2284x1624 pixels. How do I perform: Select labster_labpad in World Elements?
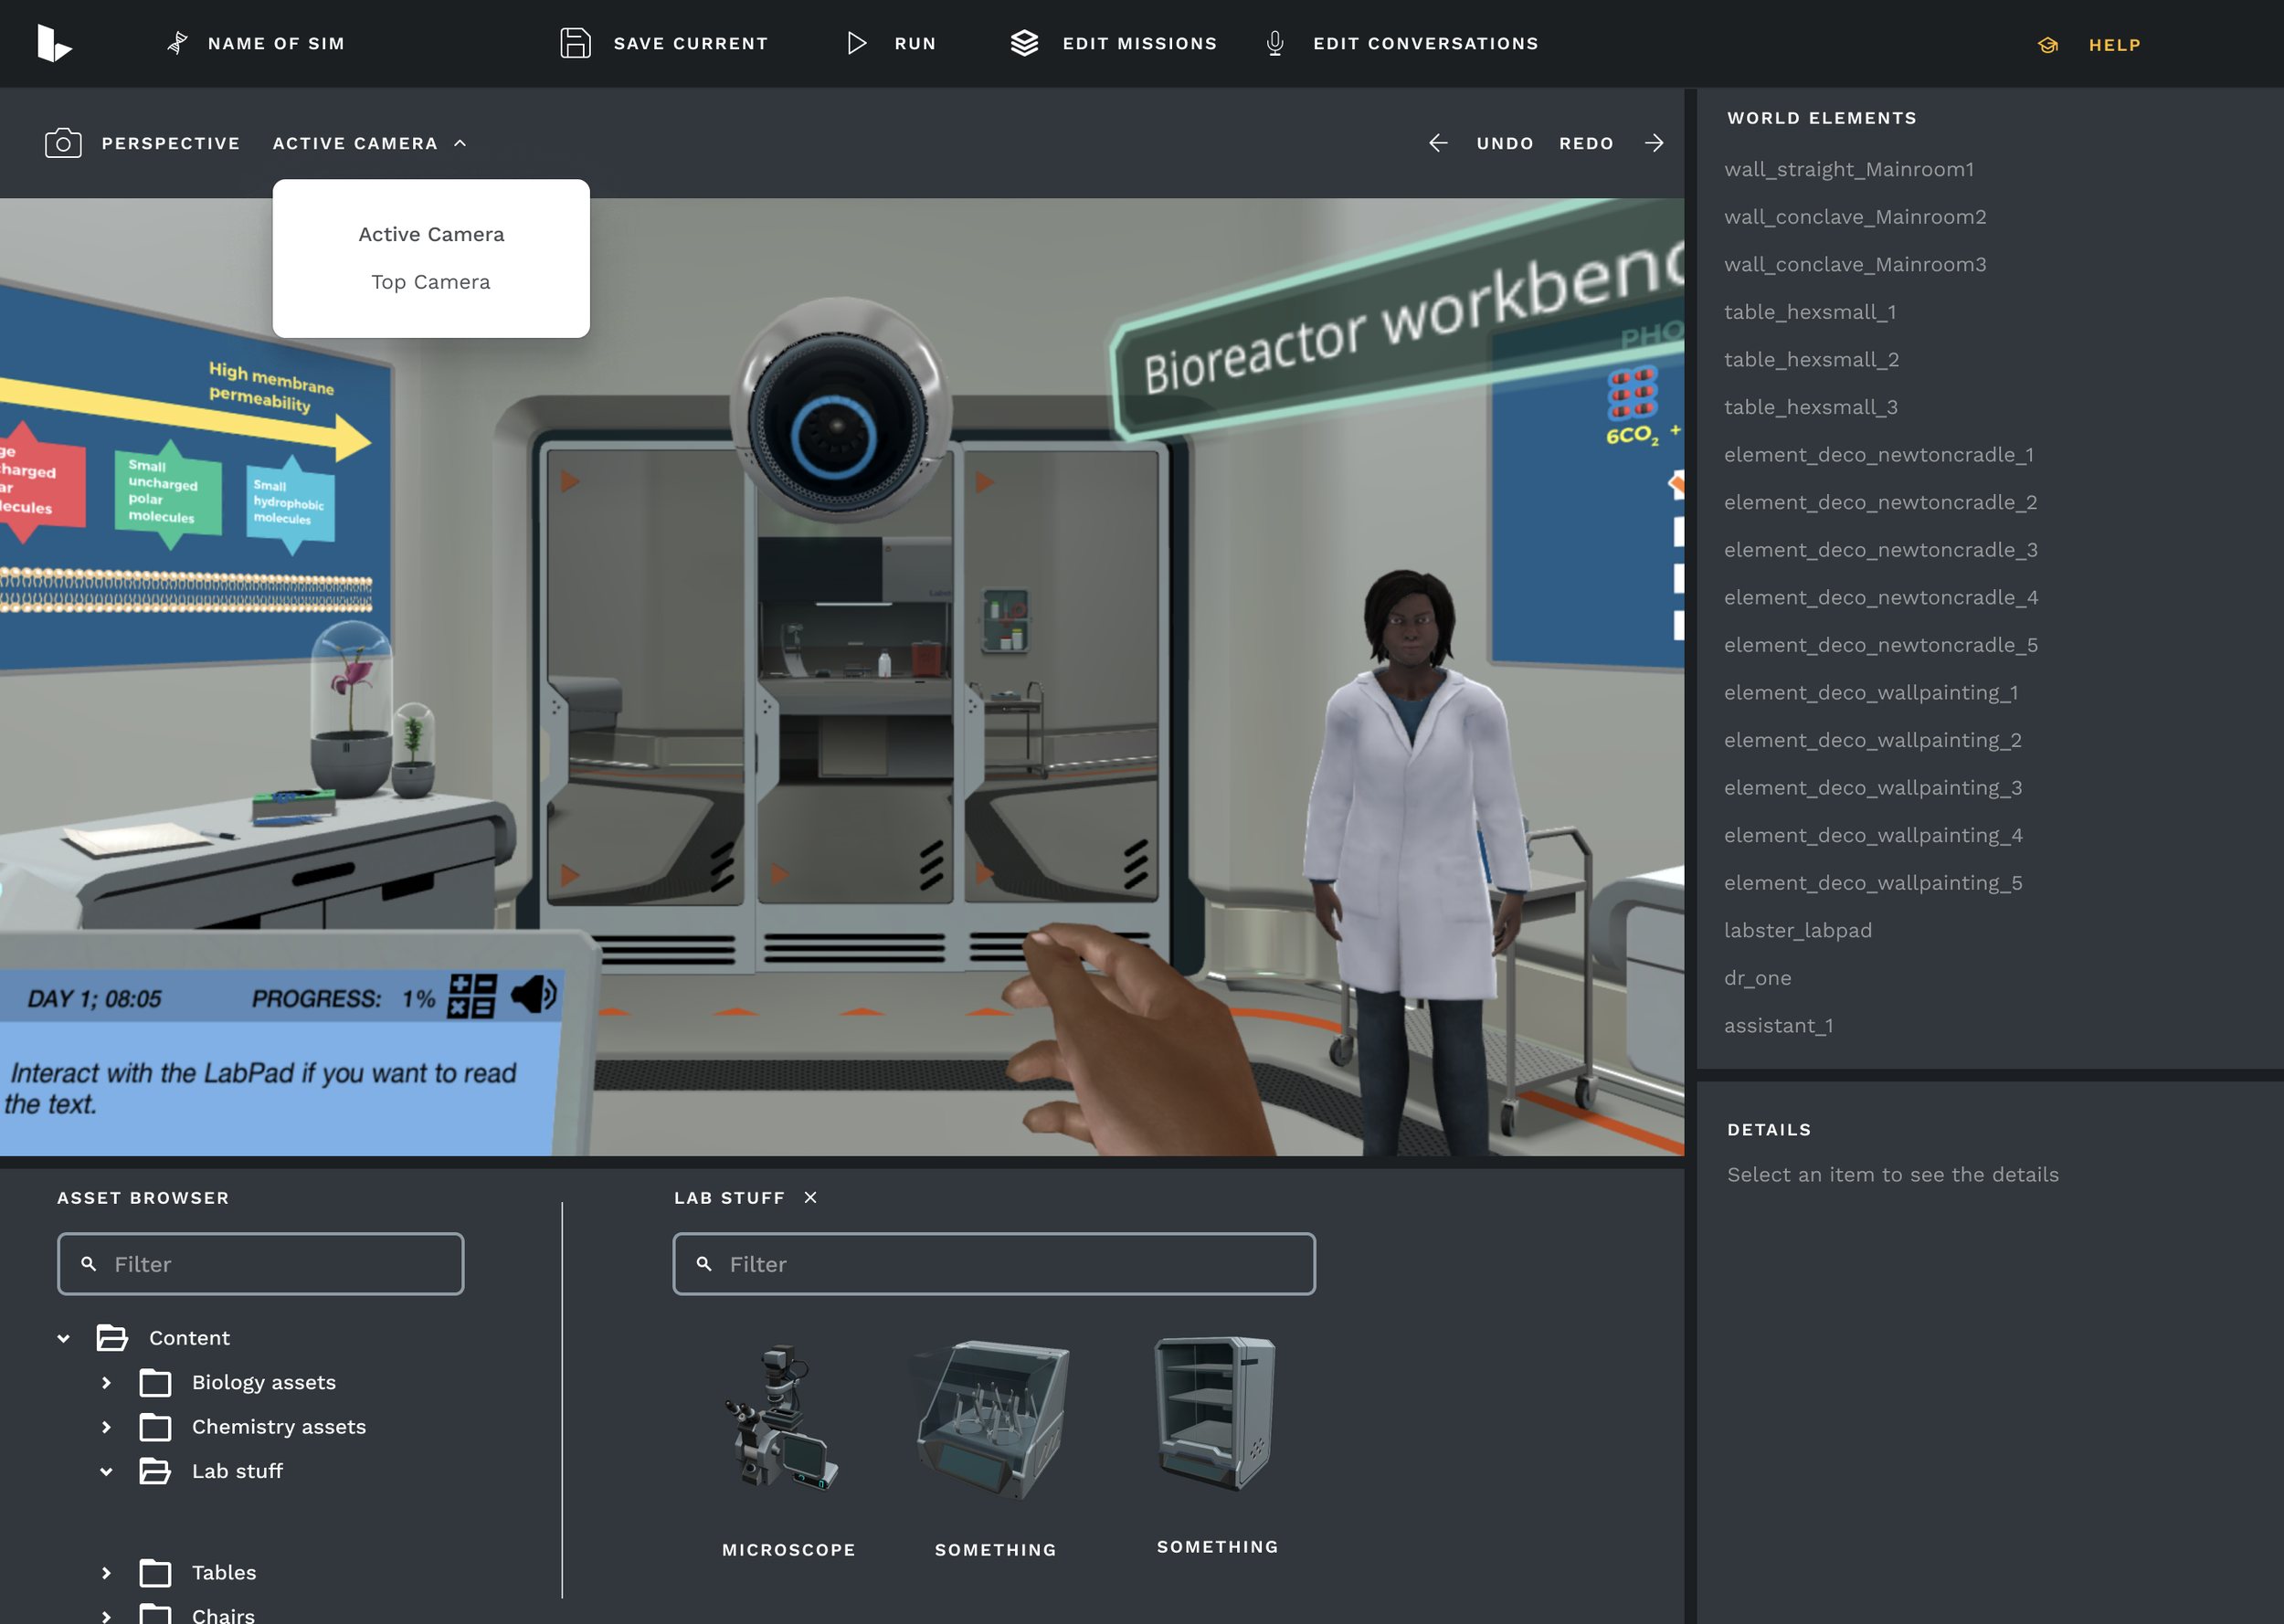point(1797,930)
